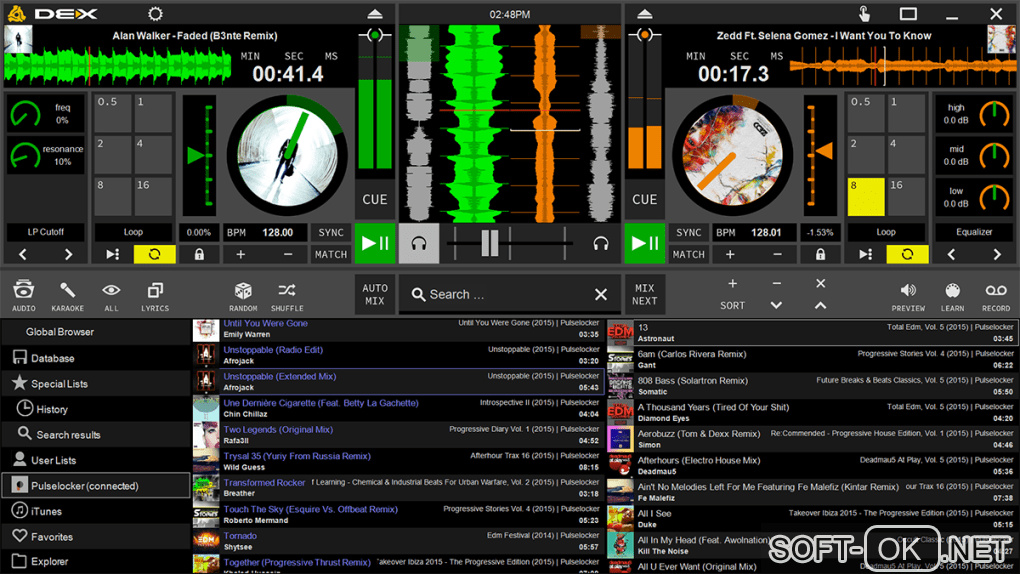Open Database in browser sidebar
The height and width of the screenshot is (574, 1020).
(96, 358)
